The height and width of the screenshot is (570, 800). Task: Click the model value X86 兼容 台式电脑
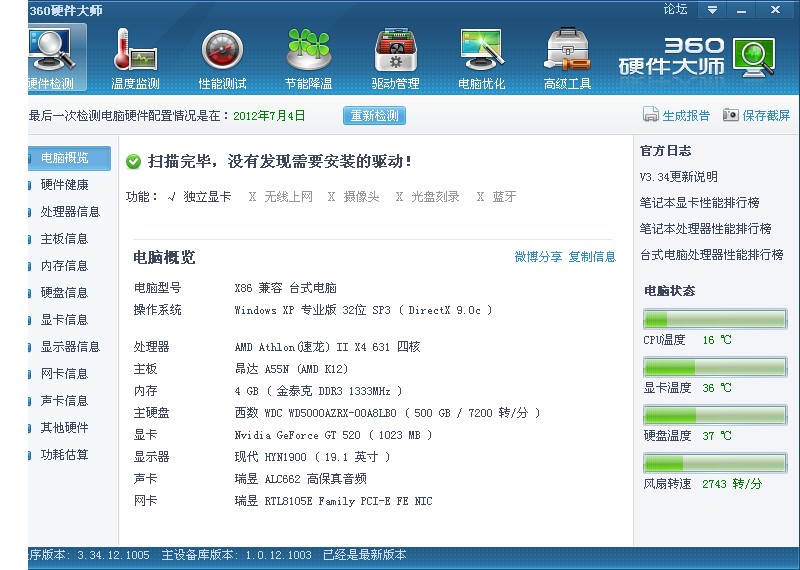pyautogui.click(x=285, y=288)
